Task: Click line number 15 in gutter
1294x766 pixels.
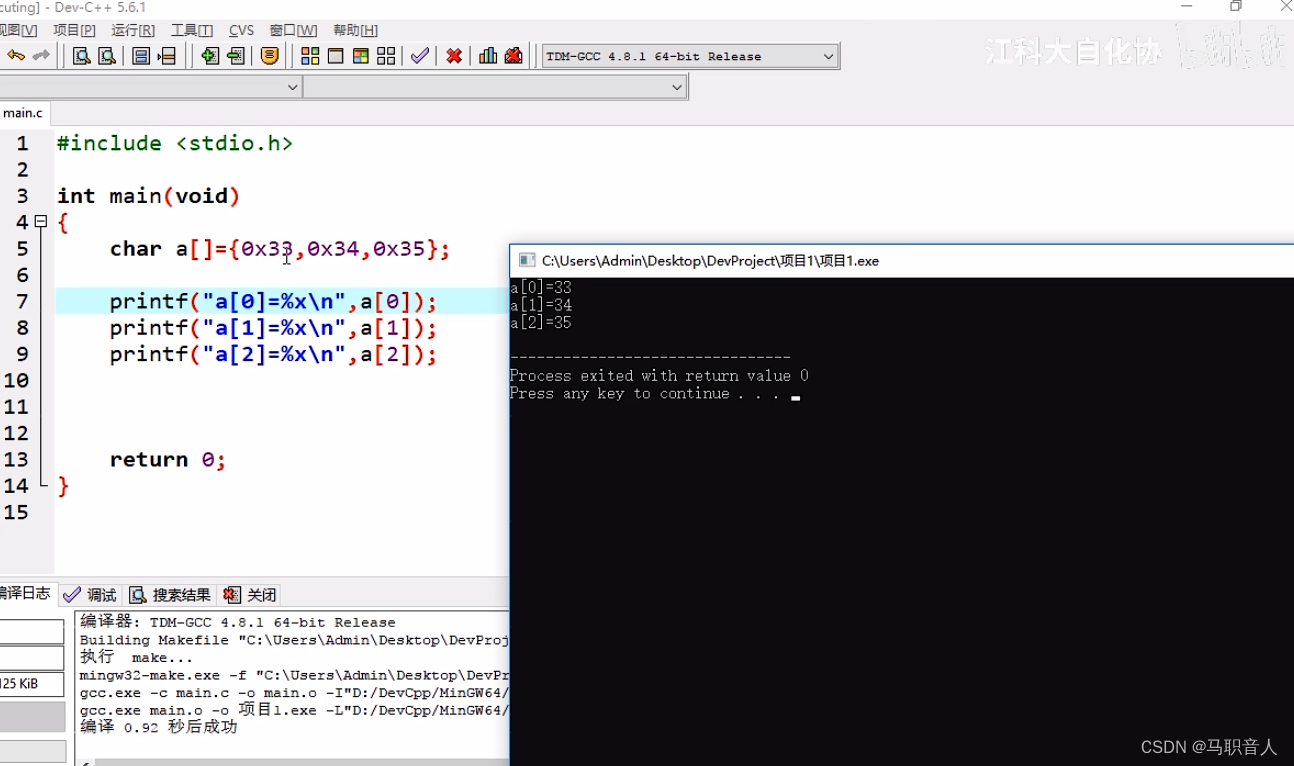Action: pyautogui.click(x=16, y=512)
